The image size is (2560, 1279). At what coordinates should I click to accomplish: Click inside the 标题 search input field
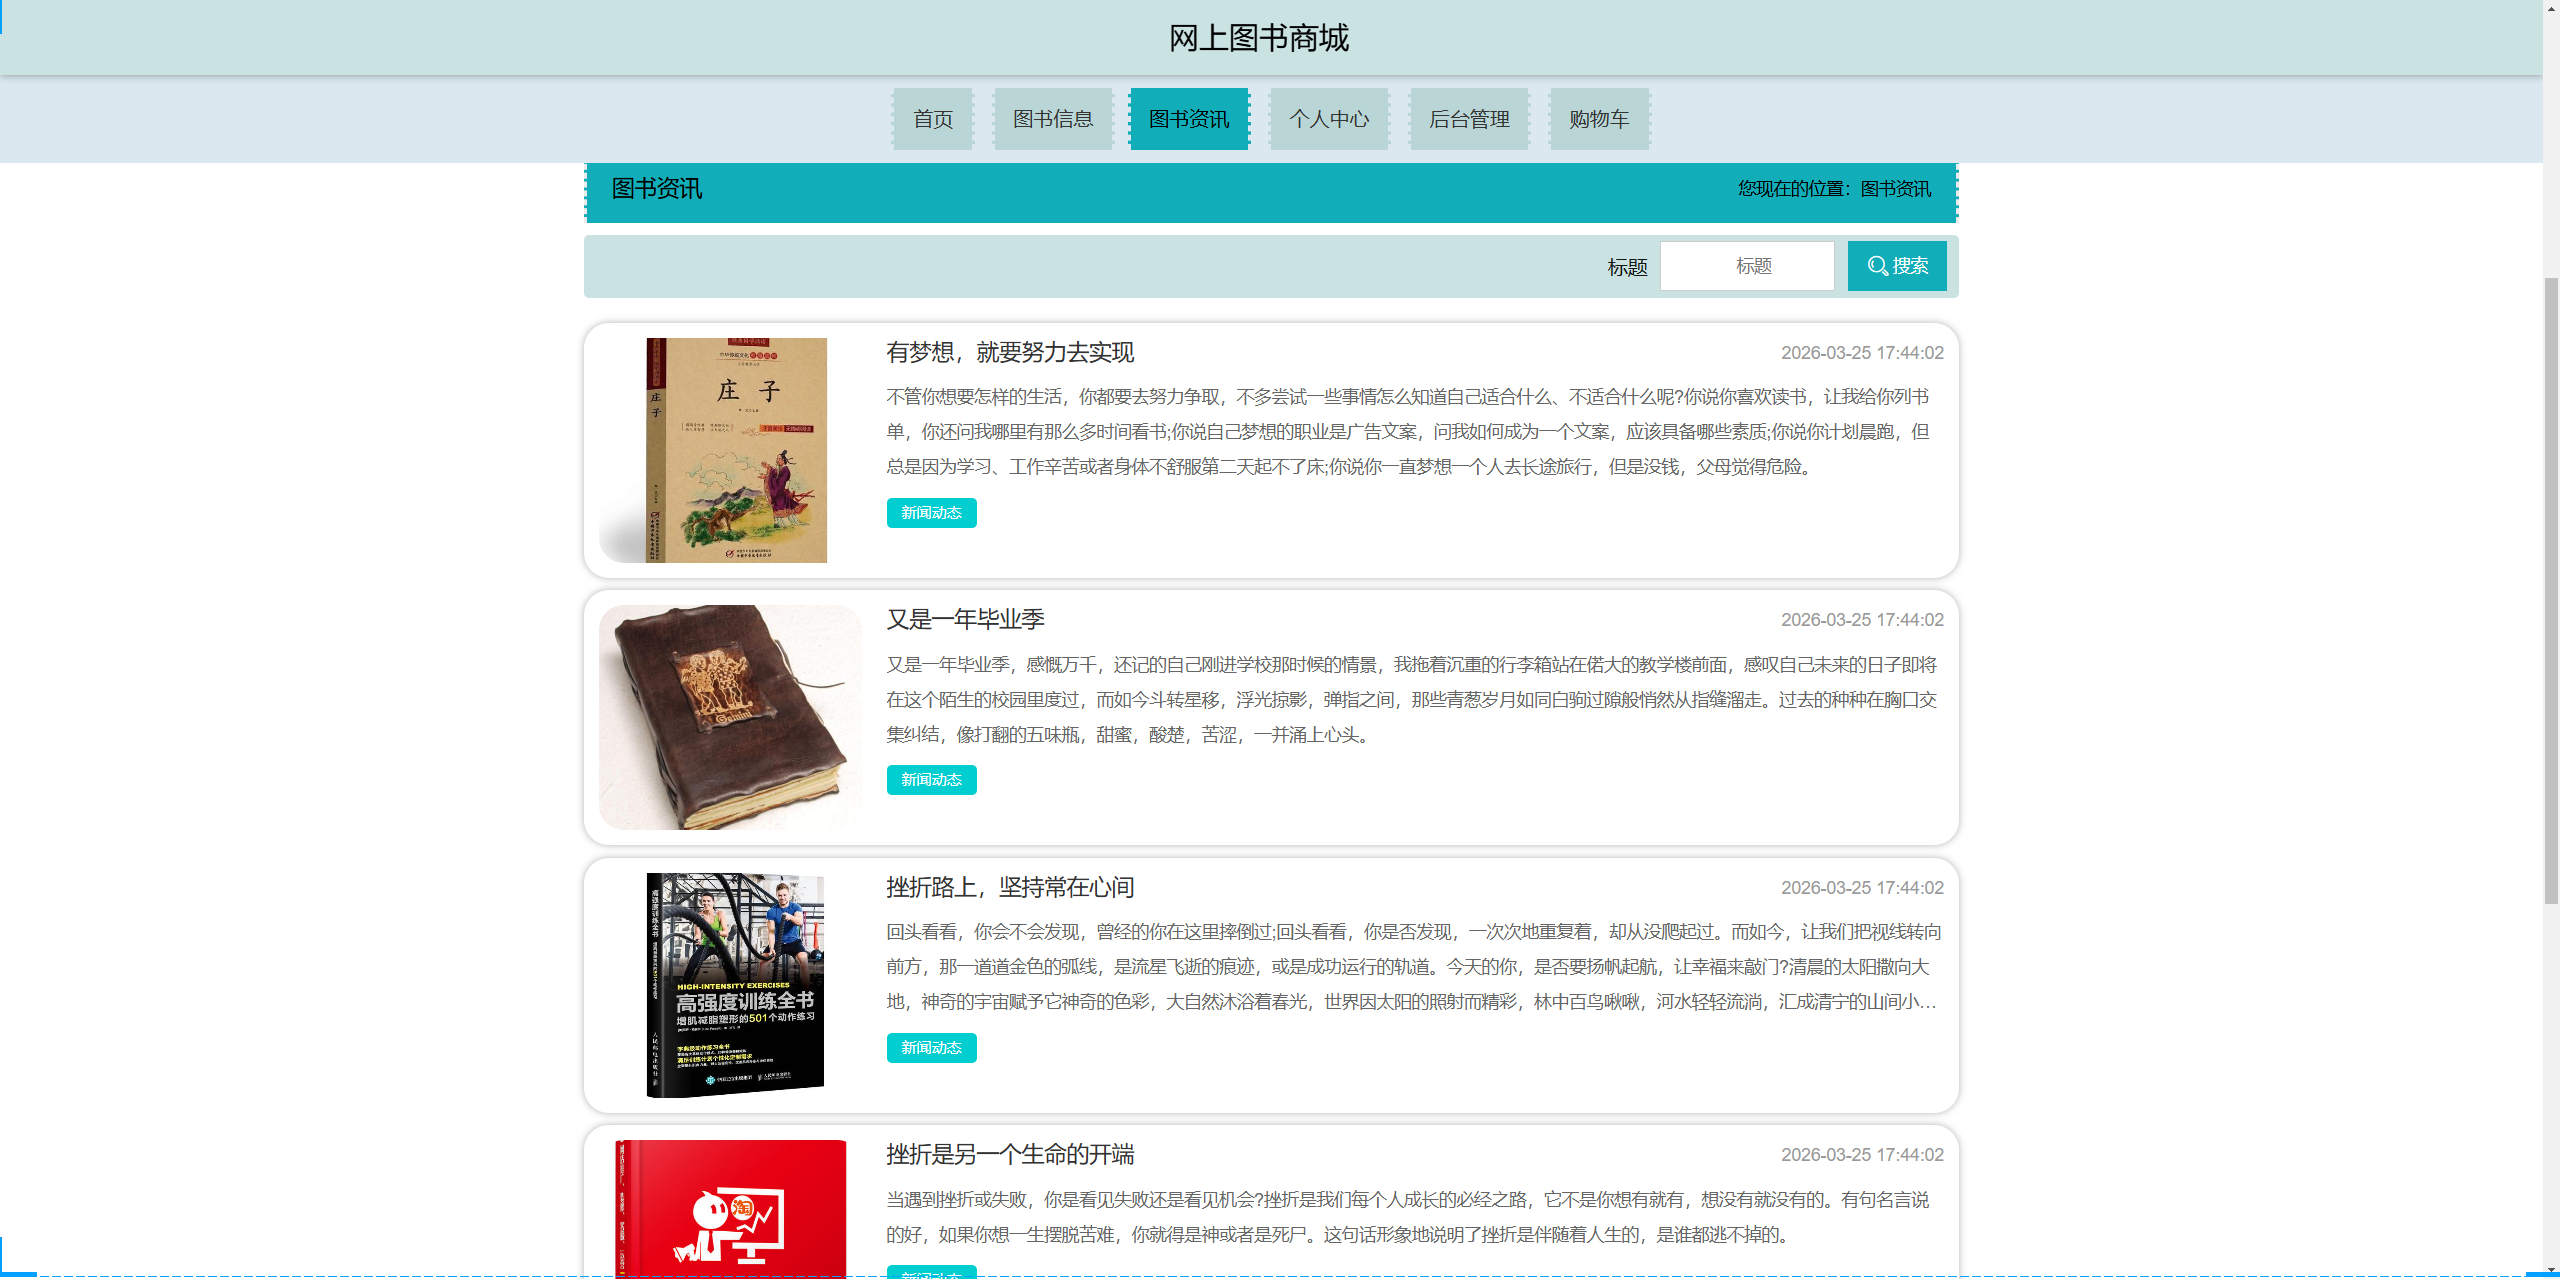1747,265
